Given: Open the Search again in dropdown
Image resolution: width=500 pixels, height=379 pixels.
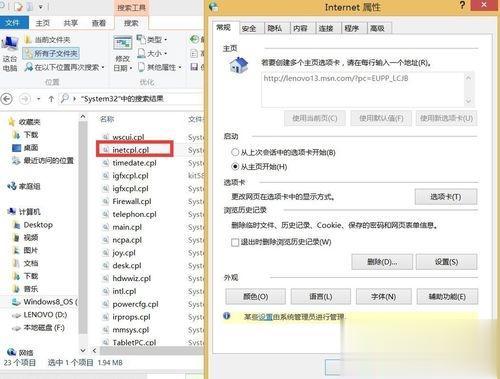Looking at the screenshot, I should pyautogui.click(x=65, y=67).
